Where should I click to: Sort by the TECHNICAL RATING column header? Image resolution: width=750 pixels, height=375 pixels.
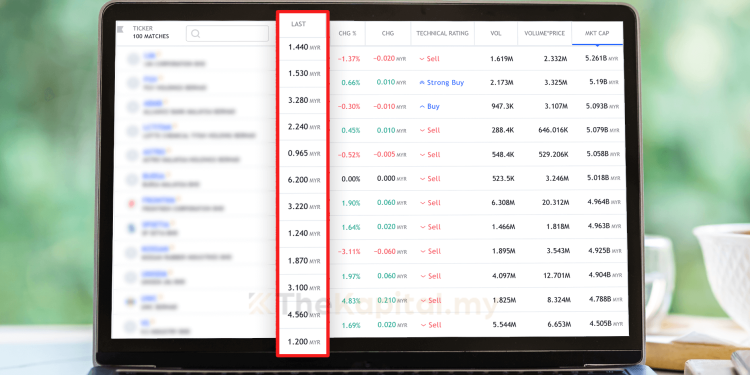[x=442, y=33]
